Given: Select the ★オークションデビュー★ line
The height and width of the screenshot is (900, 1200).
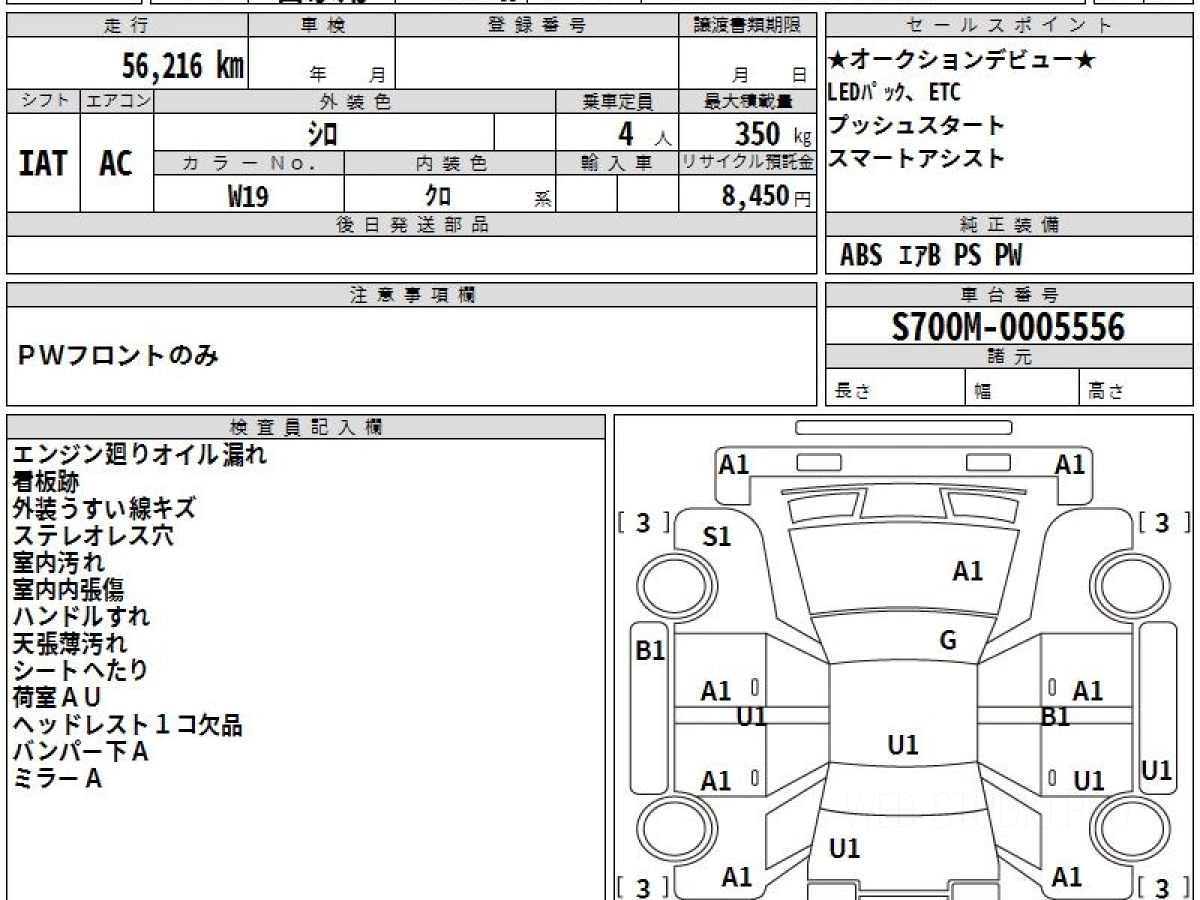Looking at the screenshot, I should [962, 61].
